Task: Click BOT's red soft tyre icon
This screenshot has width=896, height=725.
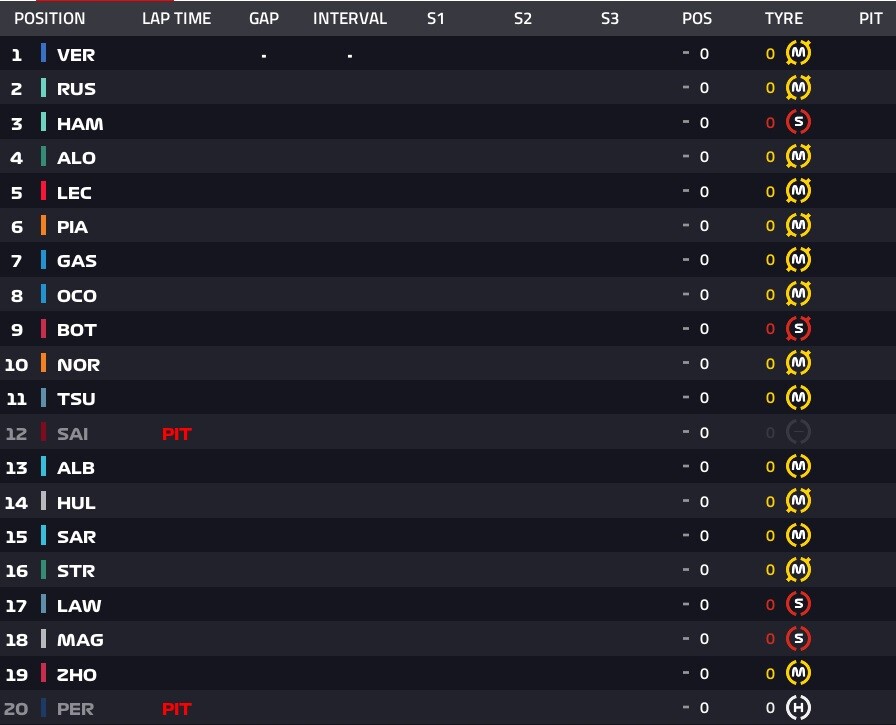Action: point(798,329)
